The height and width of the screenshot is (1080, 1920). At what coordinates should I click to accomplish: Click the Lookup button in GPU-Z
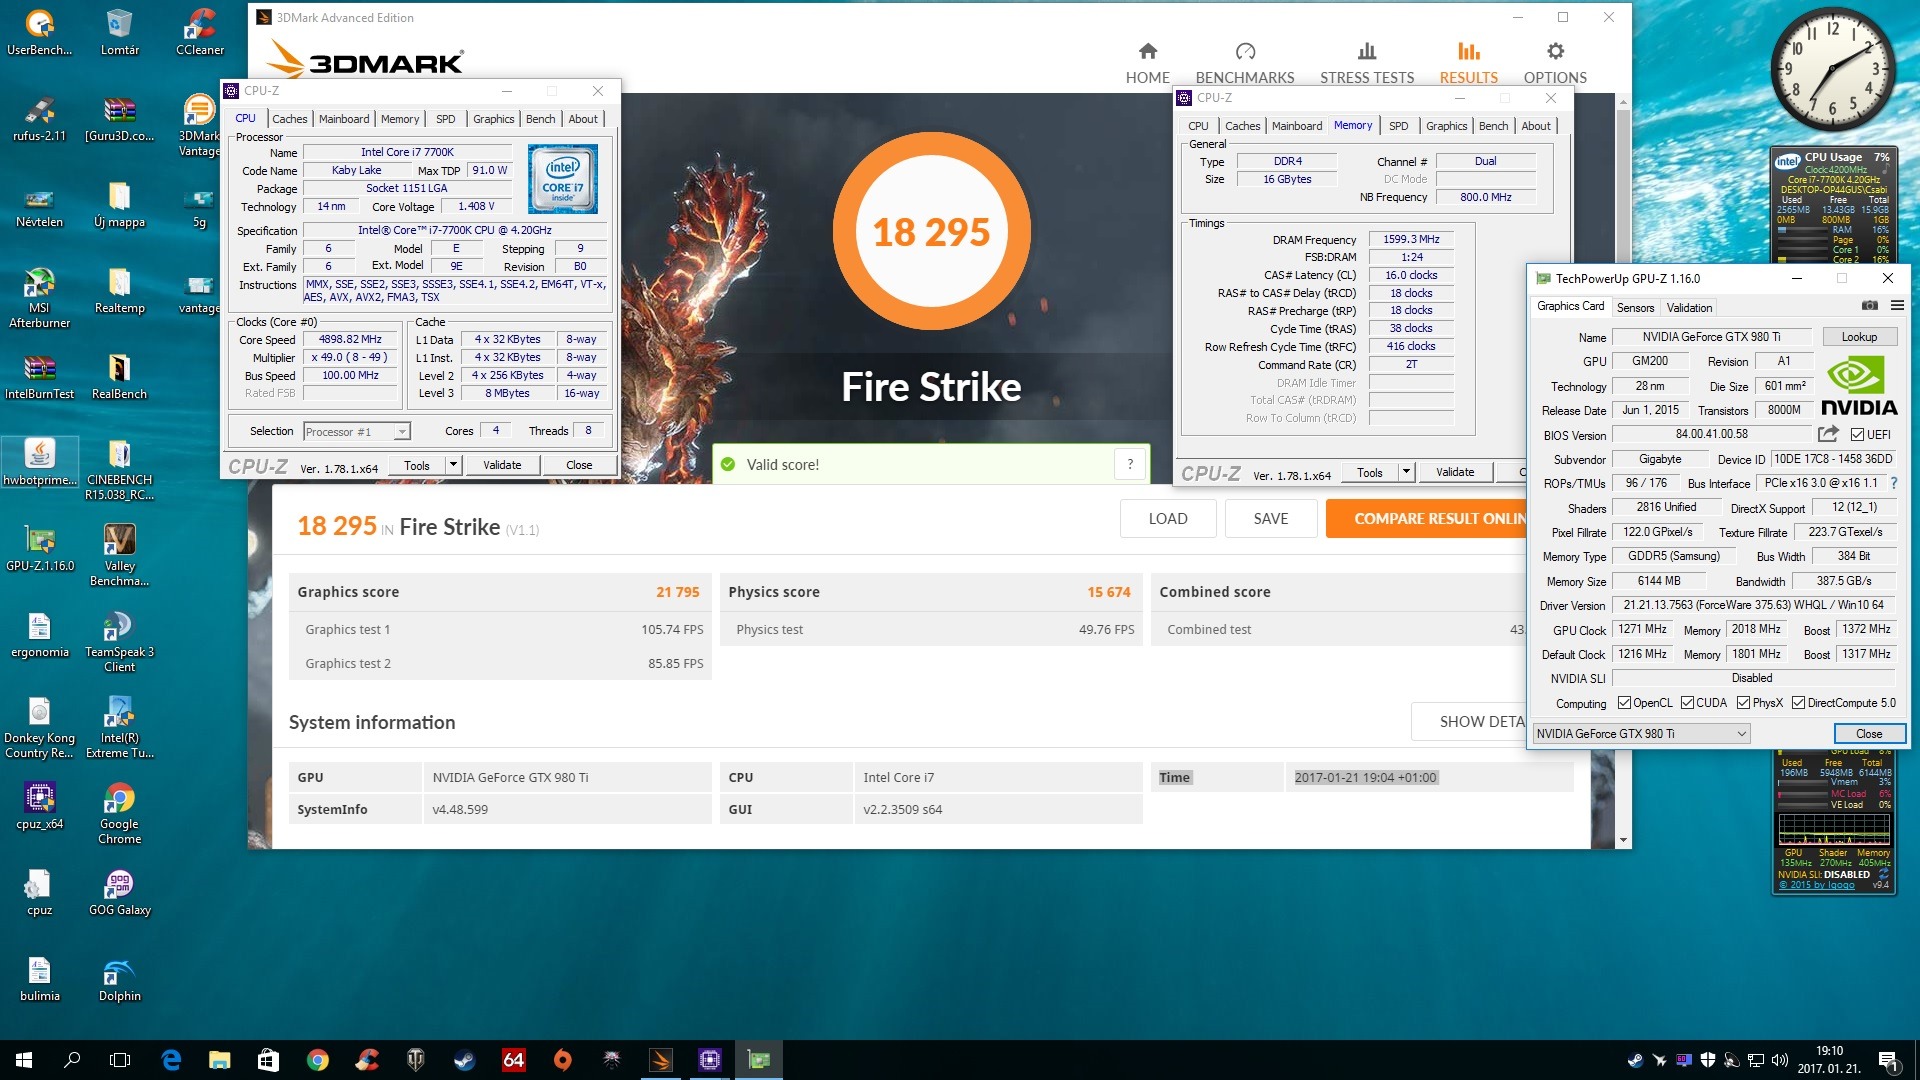[x=1859, y=337]
